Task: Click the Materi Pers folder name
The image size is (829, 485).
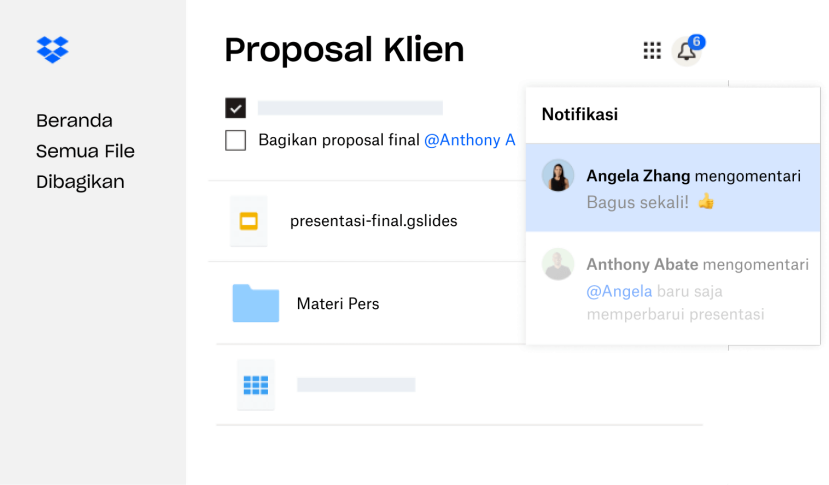Action: pyautogui.click(x=338, y=304)
